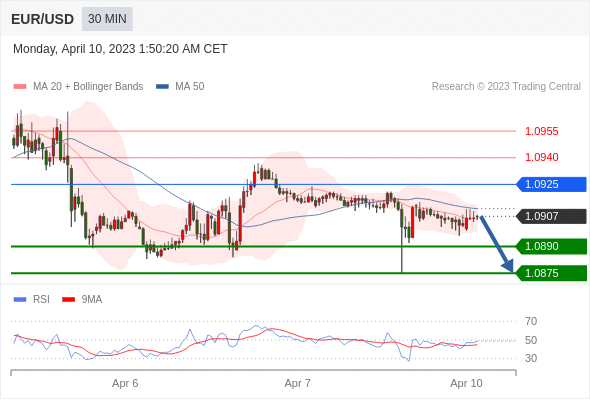590x400 pixels.
Task: Click the 30 MIN timeframe button
Action: pos(107,19)
